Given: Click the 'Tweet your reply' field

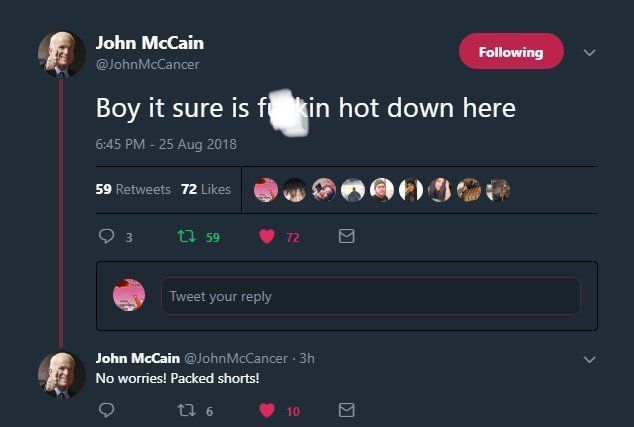Looking at the screenshot, I should [370, 296].
